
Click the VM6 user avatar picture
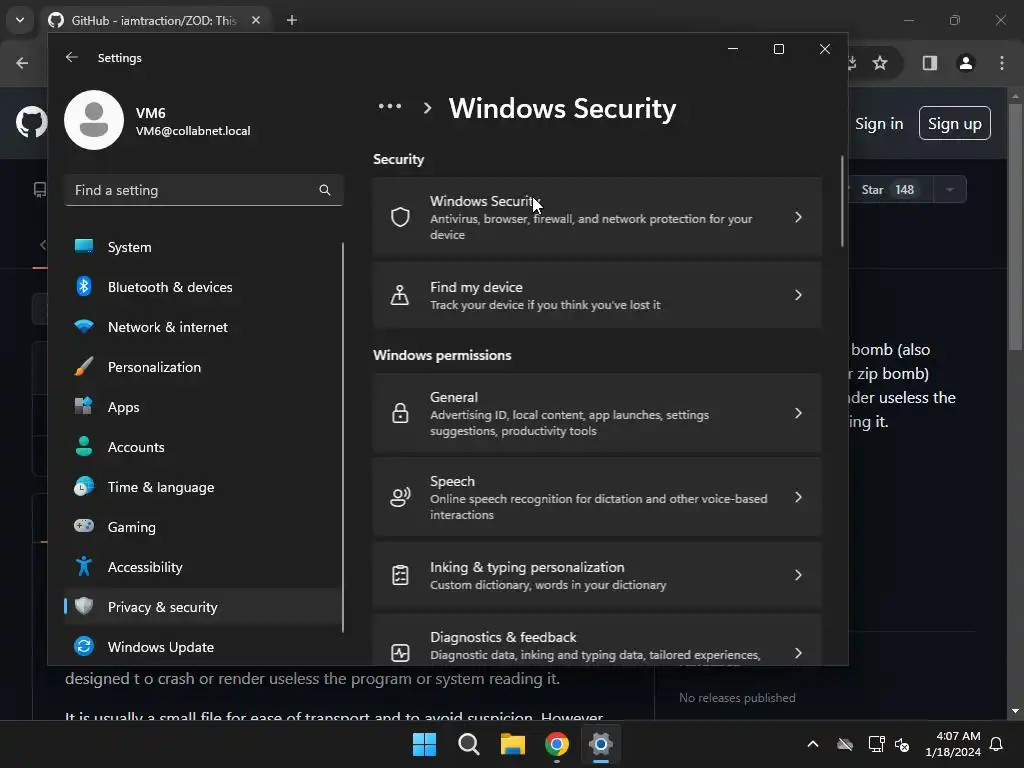coord(94,120)
